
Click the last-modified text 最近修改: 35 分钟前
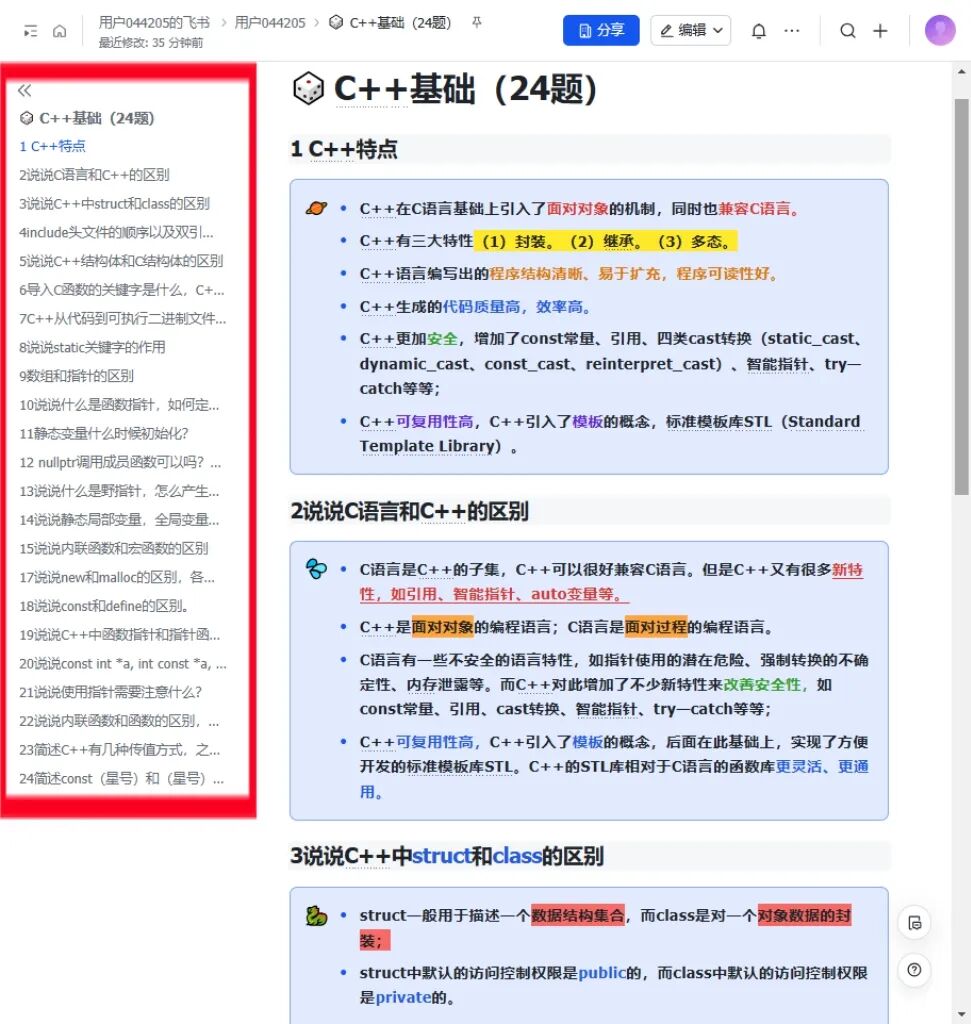[151, 43]
